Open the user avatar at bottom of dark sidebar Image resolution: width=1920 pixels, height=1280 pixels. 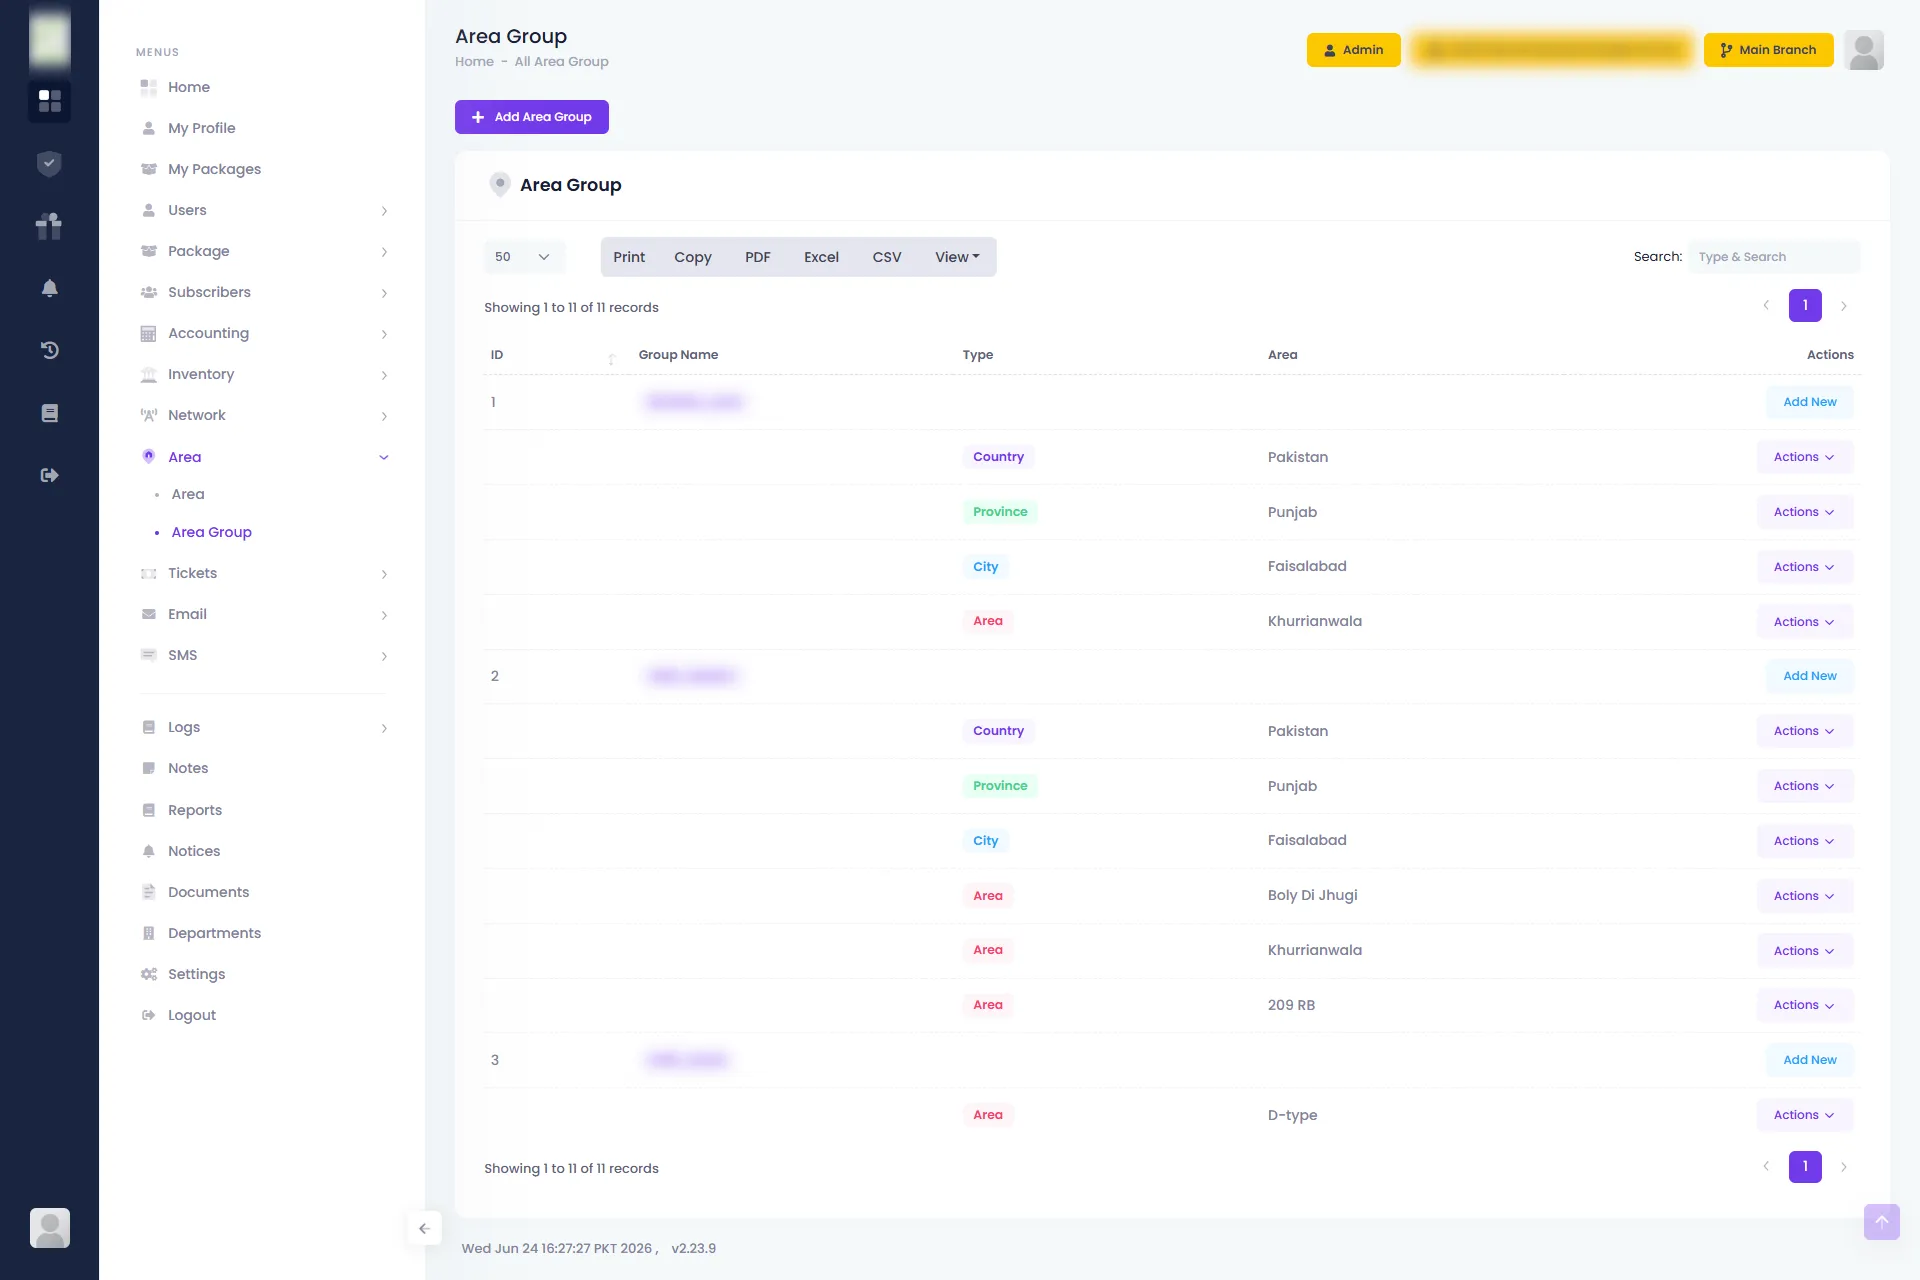click(x=50, y=1227)
